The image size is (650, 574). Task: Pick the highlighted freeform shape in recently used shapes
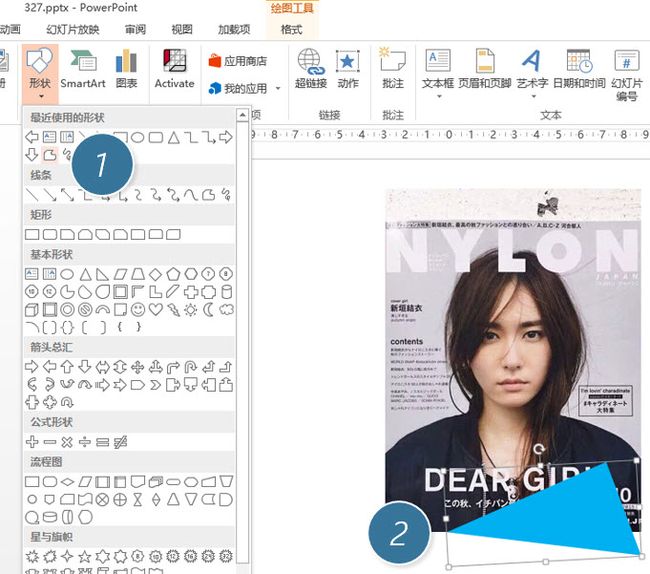[50, 155]
